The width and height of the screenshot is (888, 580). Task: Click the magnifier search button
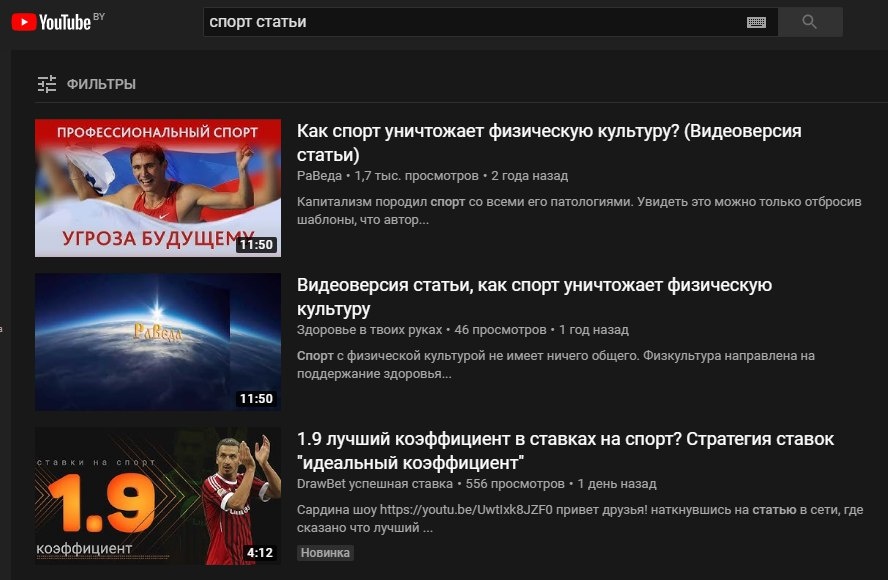pyautogui.click(x=810, y=22)
